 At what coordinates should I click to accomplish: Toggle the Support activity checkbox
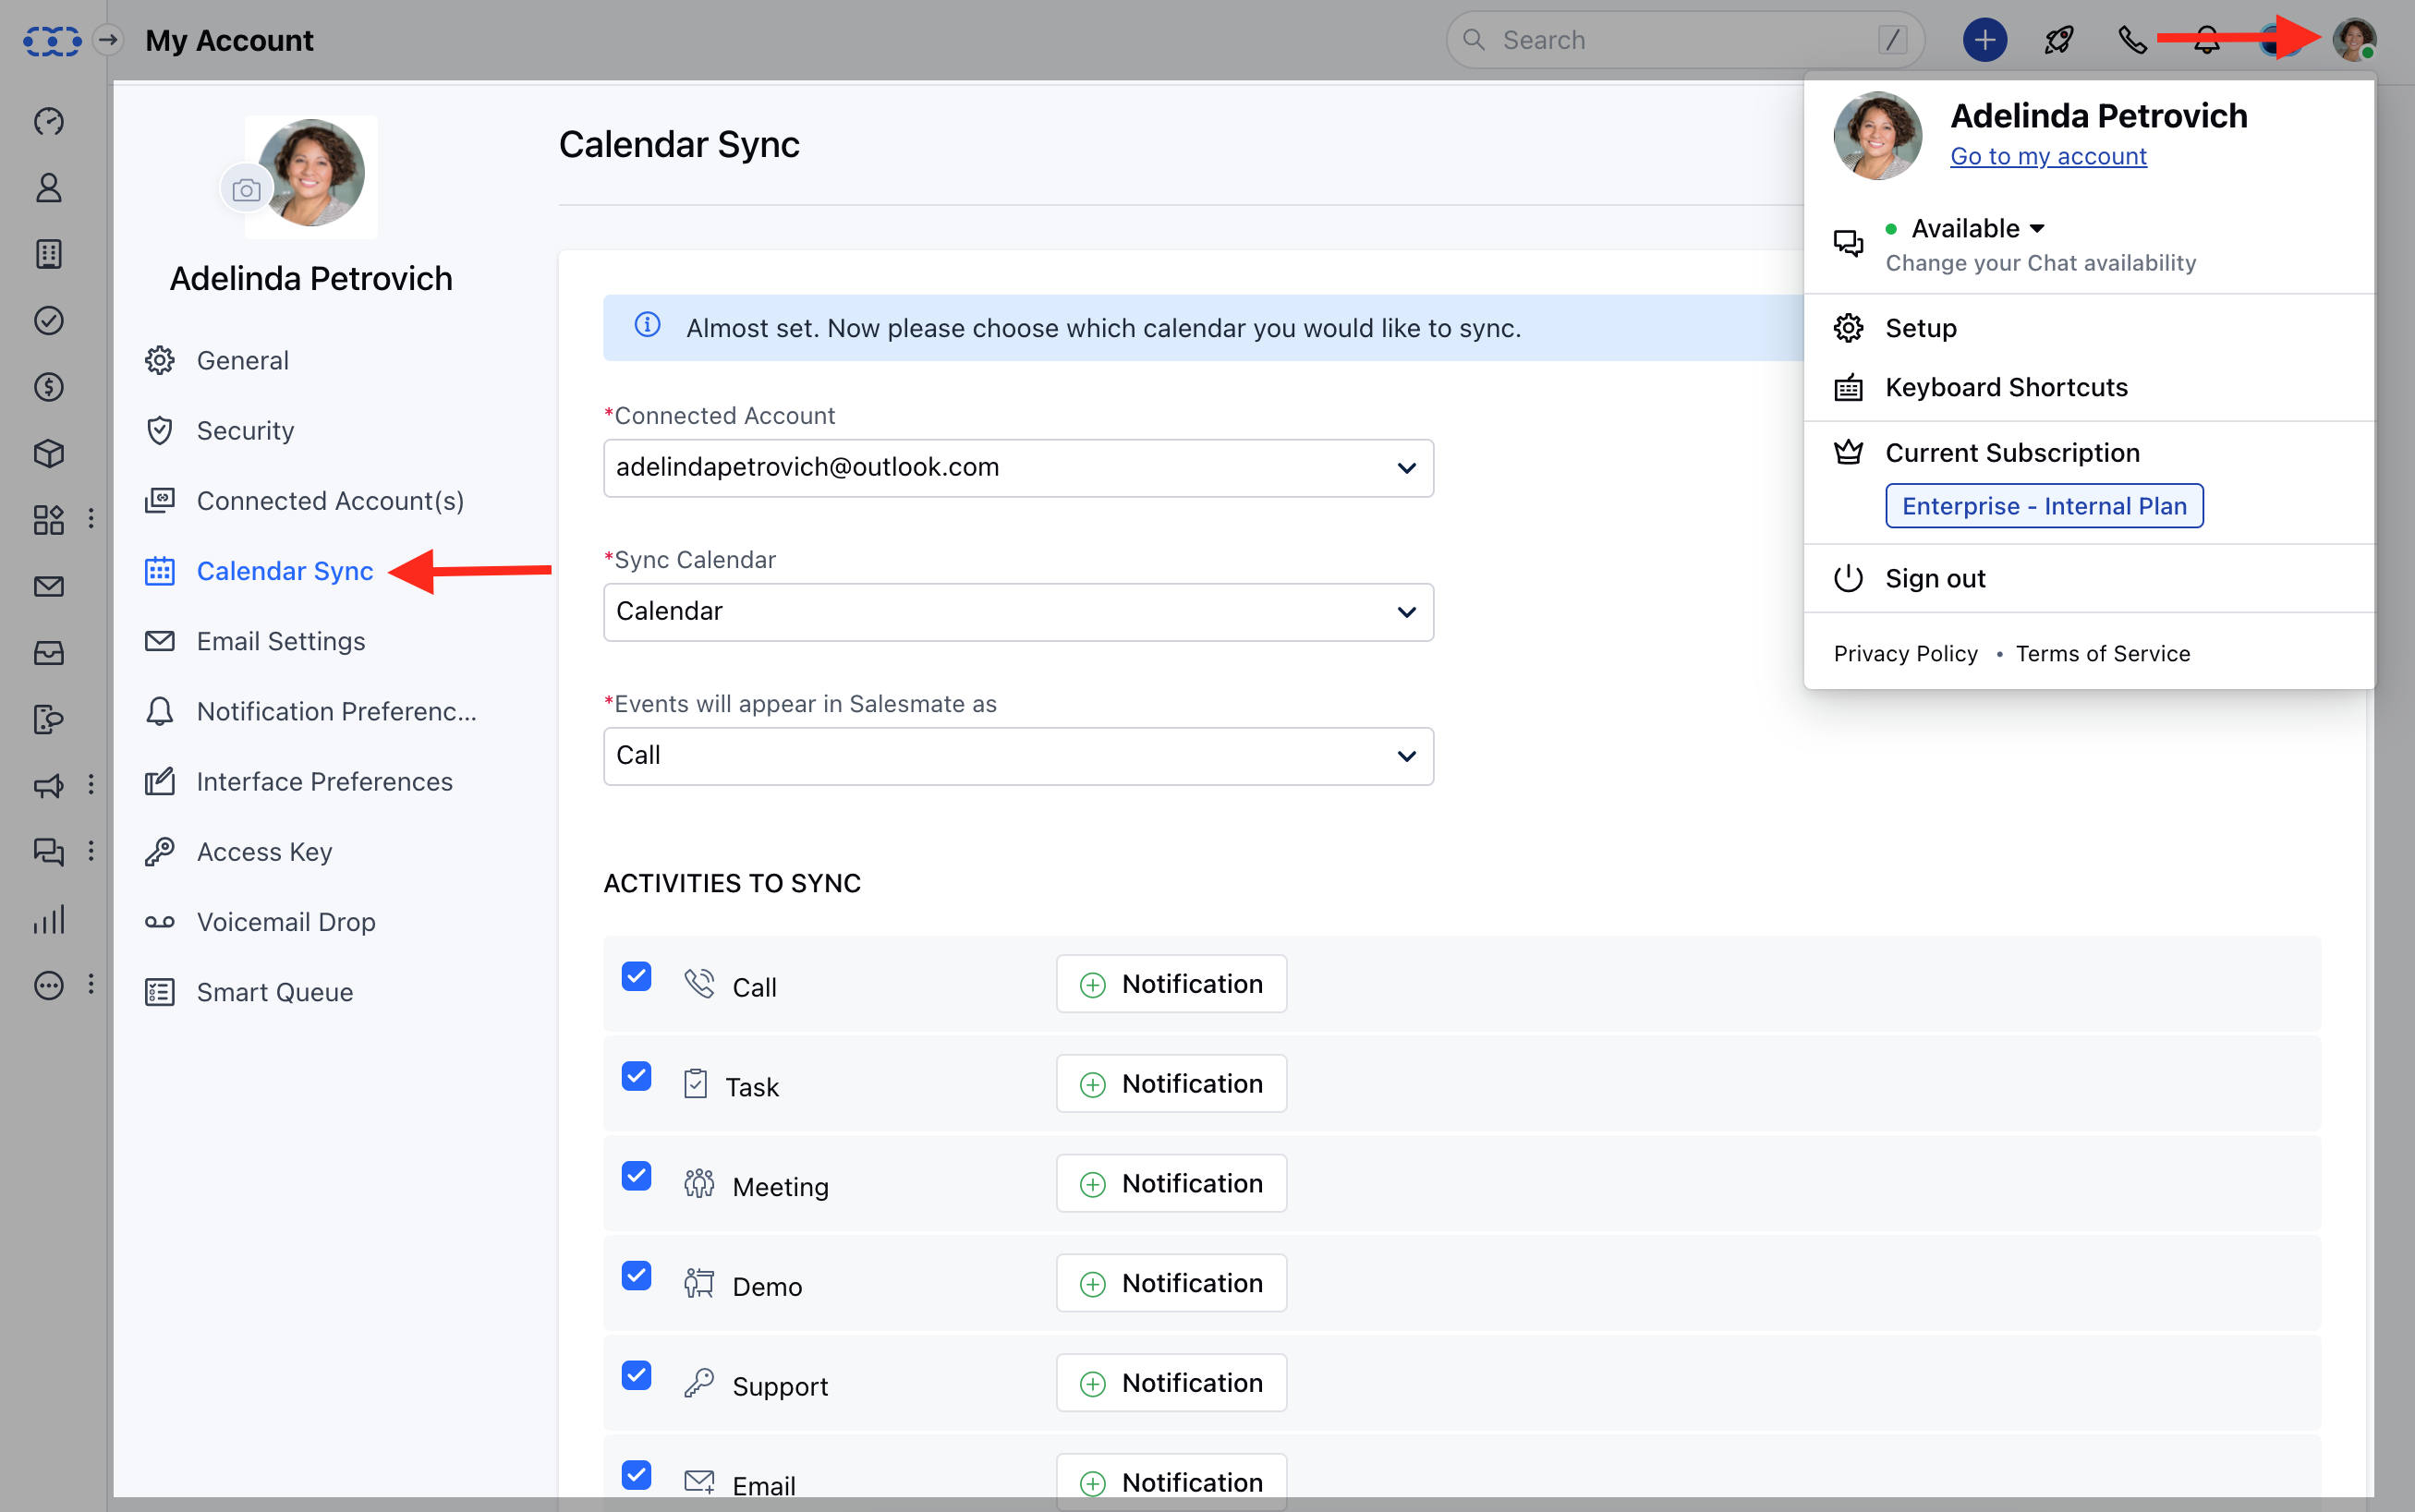coord(636,1375)
